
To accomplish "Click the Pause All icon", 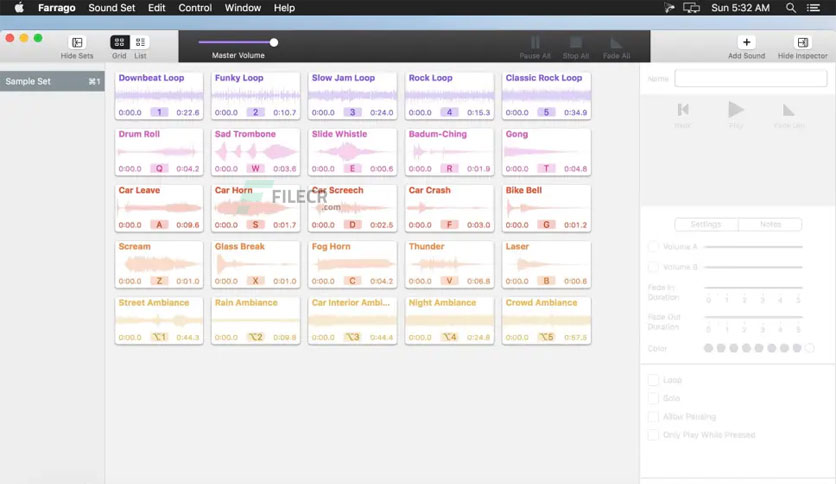I will coord(535,42).
